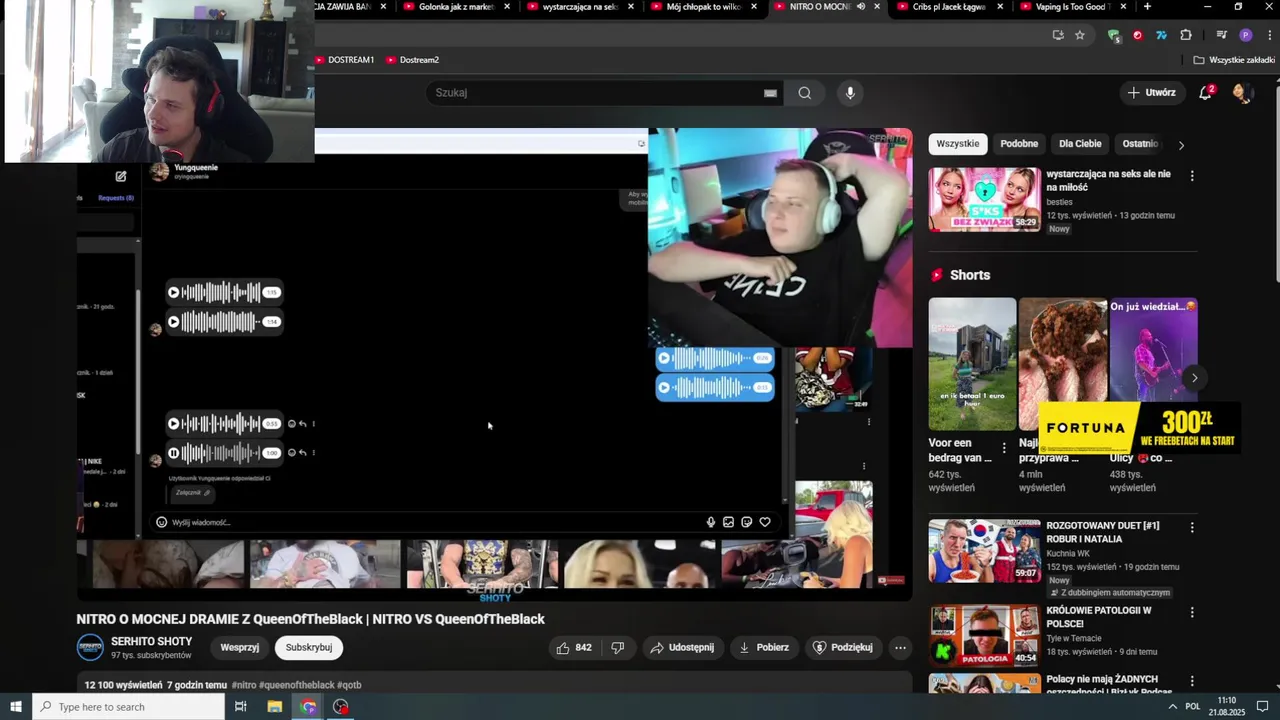Open KRÓLOWE PATOLOGII W POLSCE thumbnail
The image size is (1280, 720).
[x=985, y=636]
